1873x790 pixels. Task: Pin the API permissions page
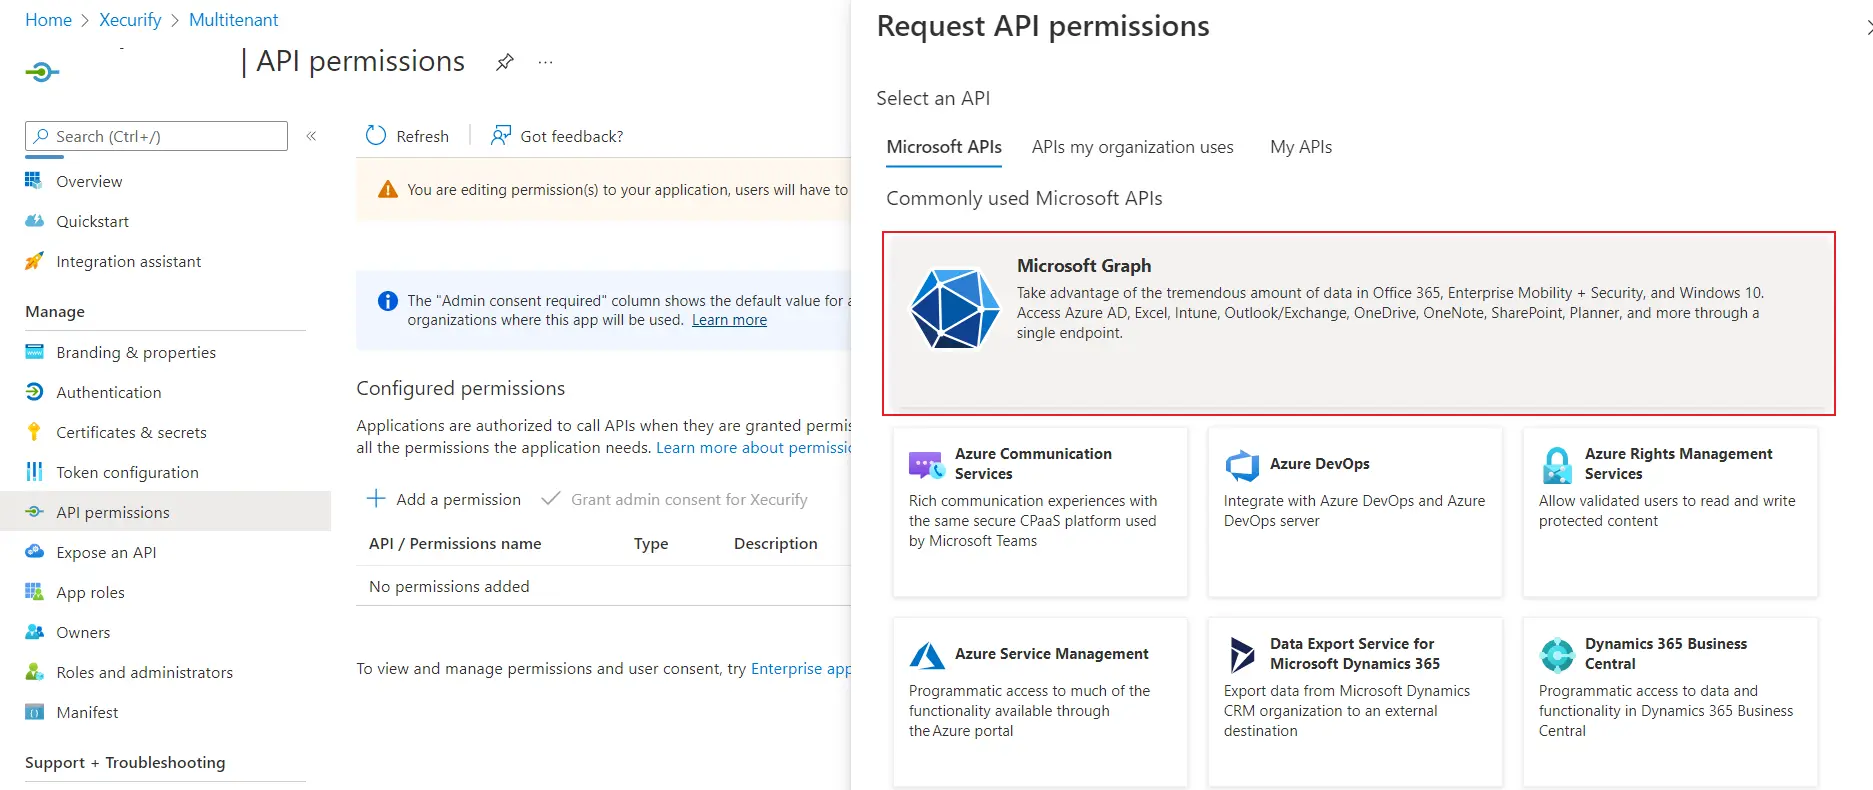505,62
